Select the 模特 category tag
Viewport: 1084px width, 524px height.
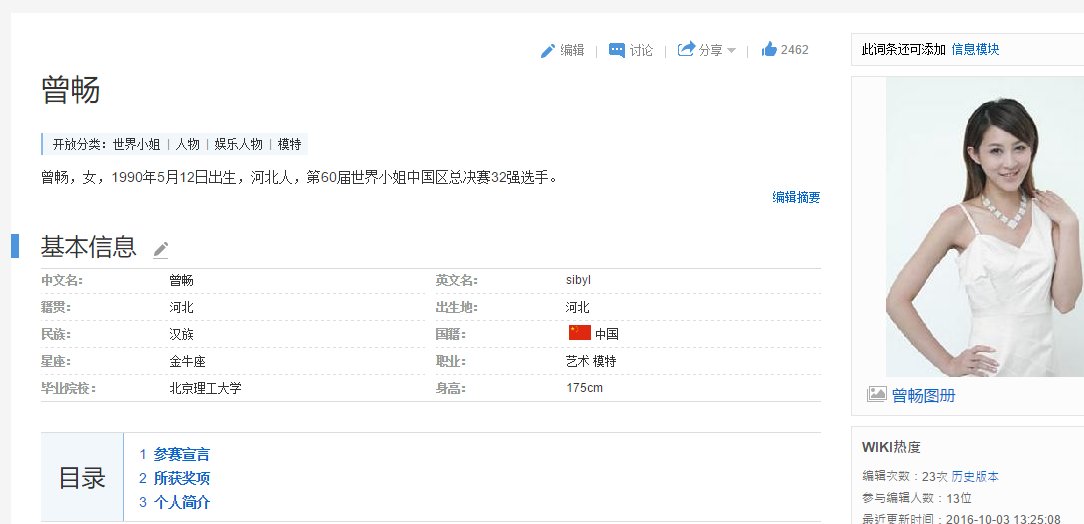click(x=289, y=144)
